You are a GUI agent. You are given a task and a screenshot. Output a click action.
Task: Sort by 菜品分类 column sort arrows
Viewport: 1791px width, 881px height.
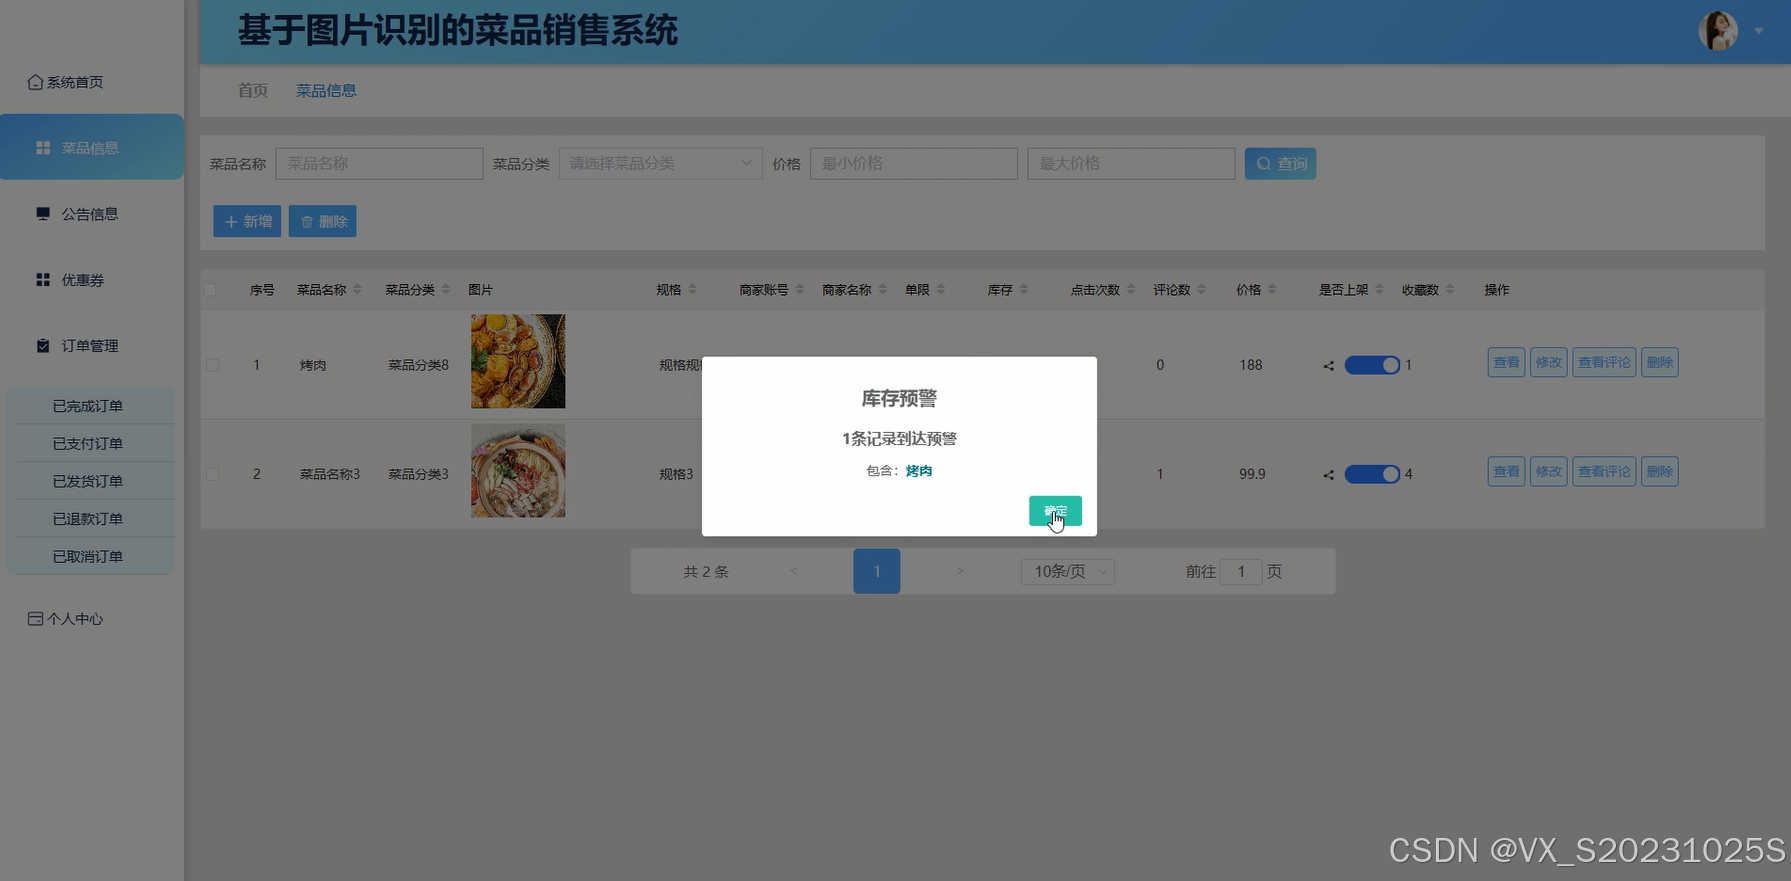(446, 290)
